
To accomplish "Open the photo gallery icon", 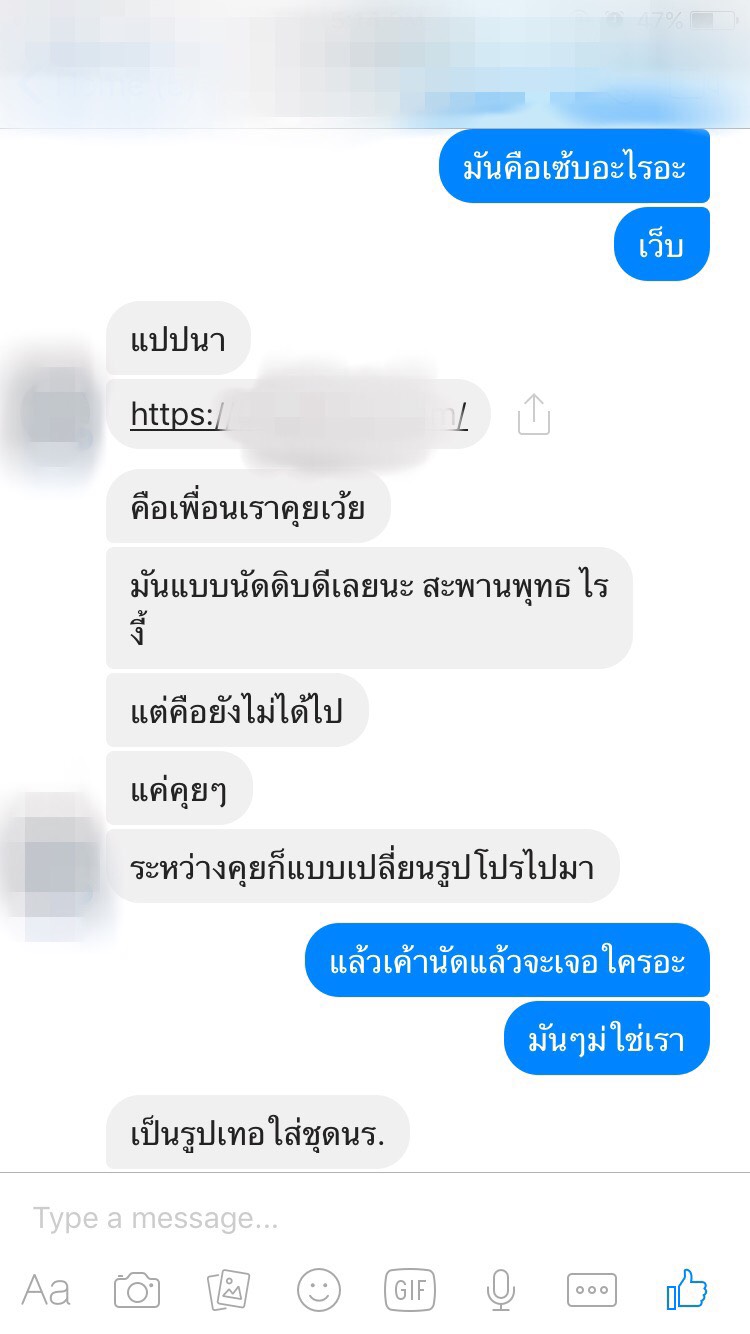I will click(228, 1290).
